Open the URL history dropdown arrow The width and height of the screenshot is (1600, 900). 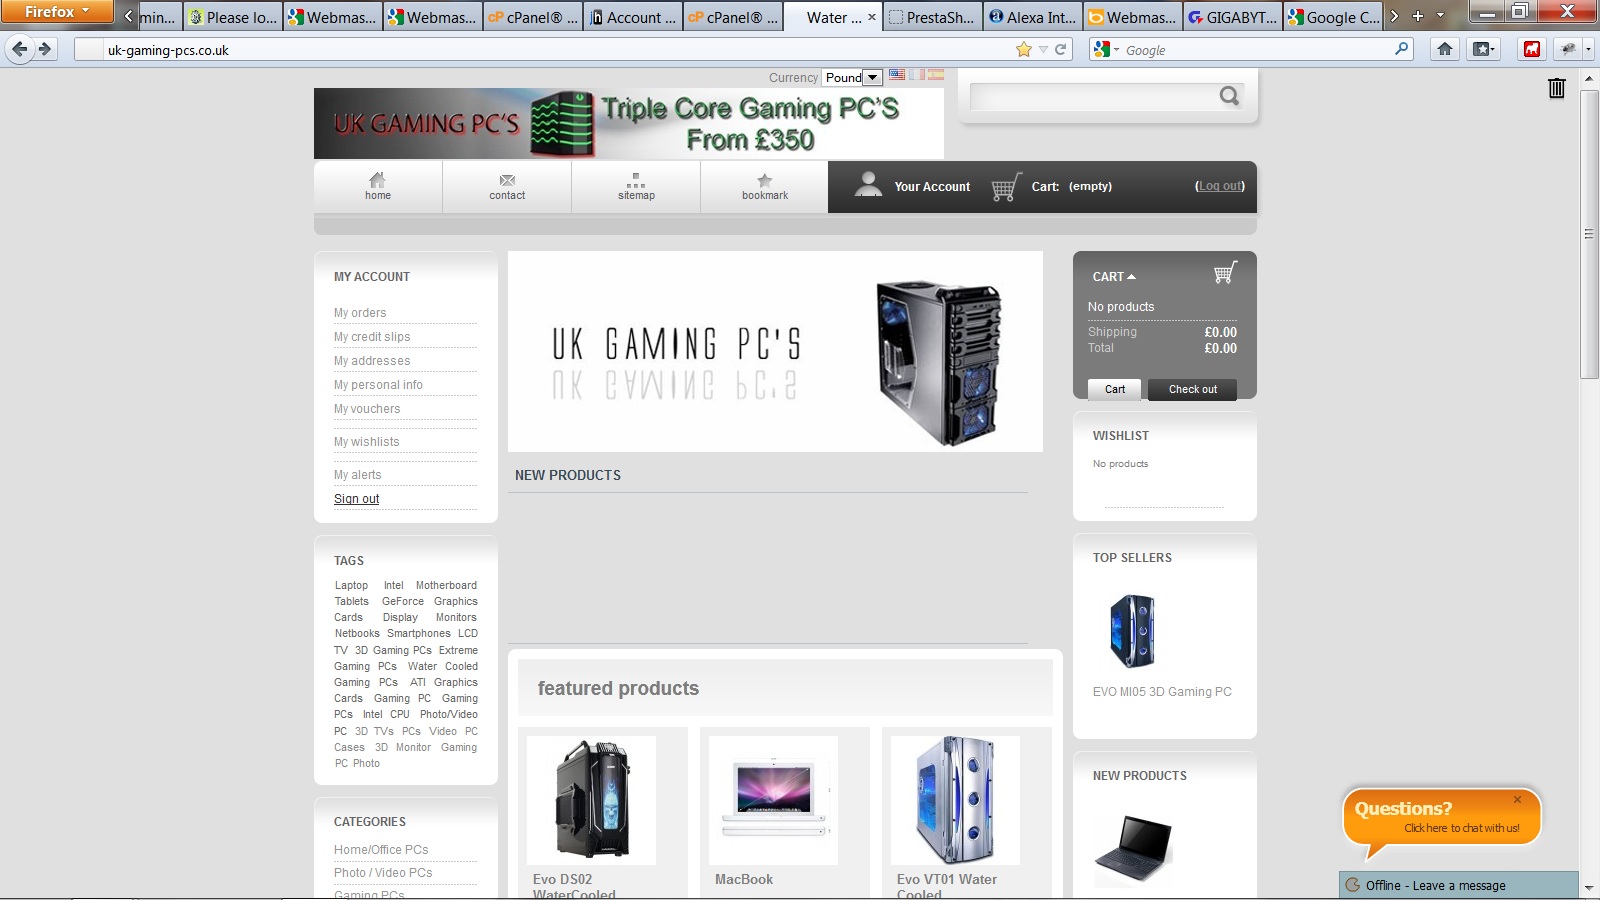tap(1043, 49)
